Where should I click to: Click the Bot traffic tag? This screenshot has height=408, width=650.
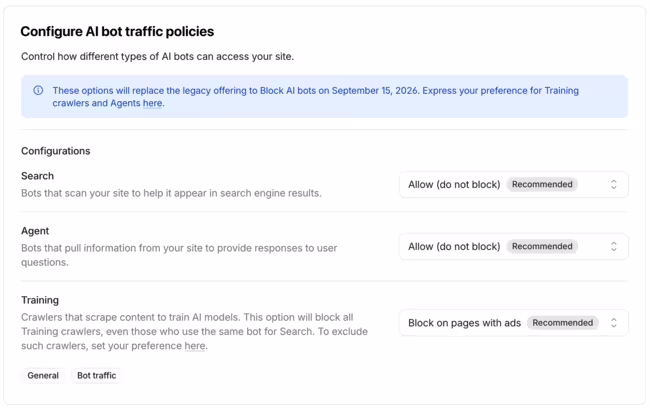click(97, 376)
